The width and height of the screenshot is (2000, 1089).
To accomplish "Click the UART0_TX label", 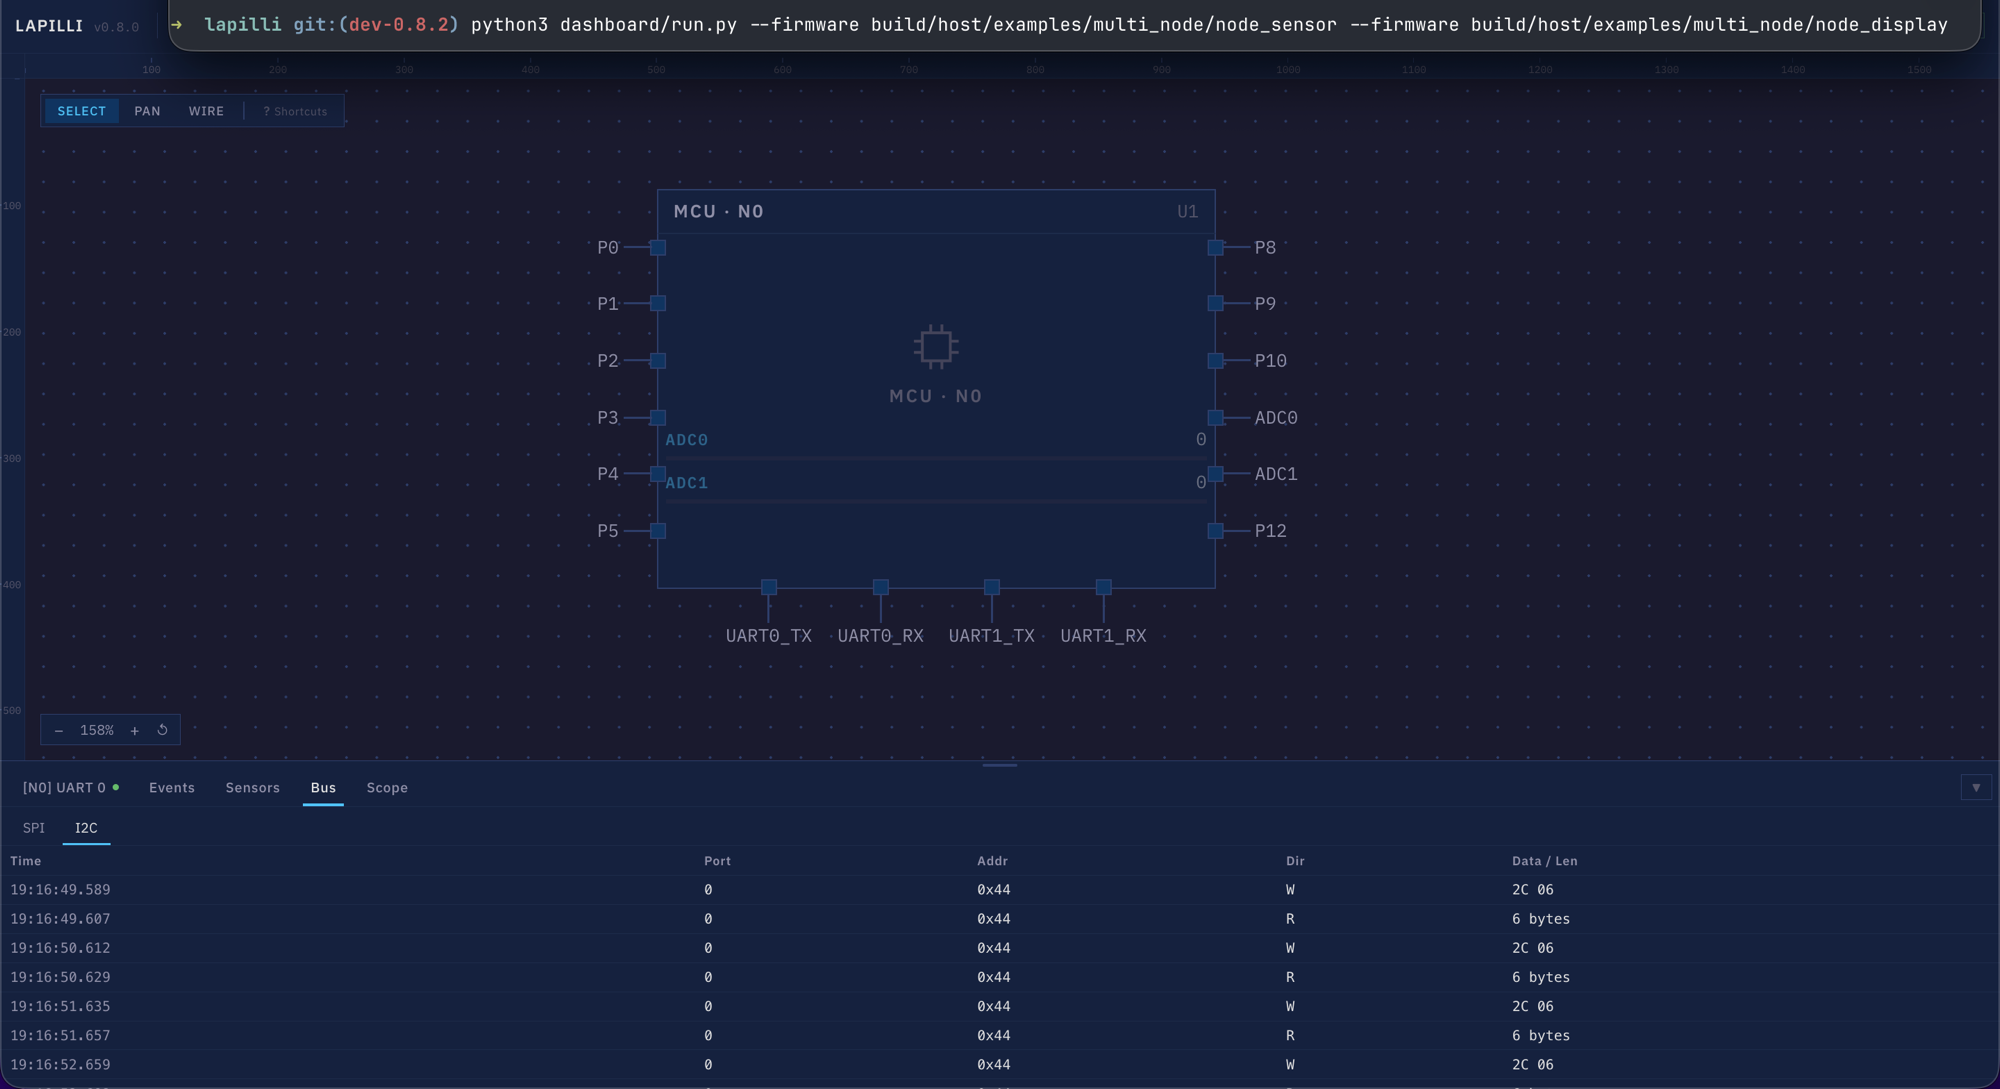I will coord(769,636).
